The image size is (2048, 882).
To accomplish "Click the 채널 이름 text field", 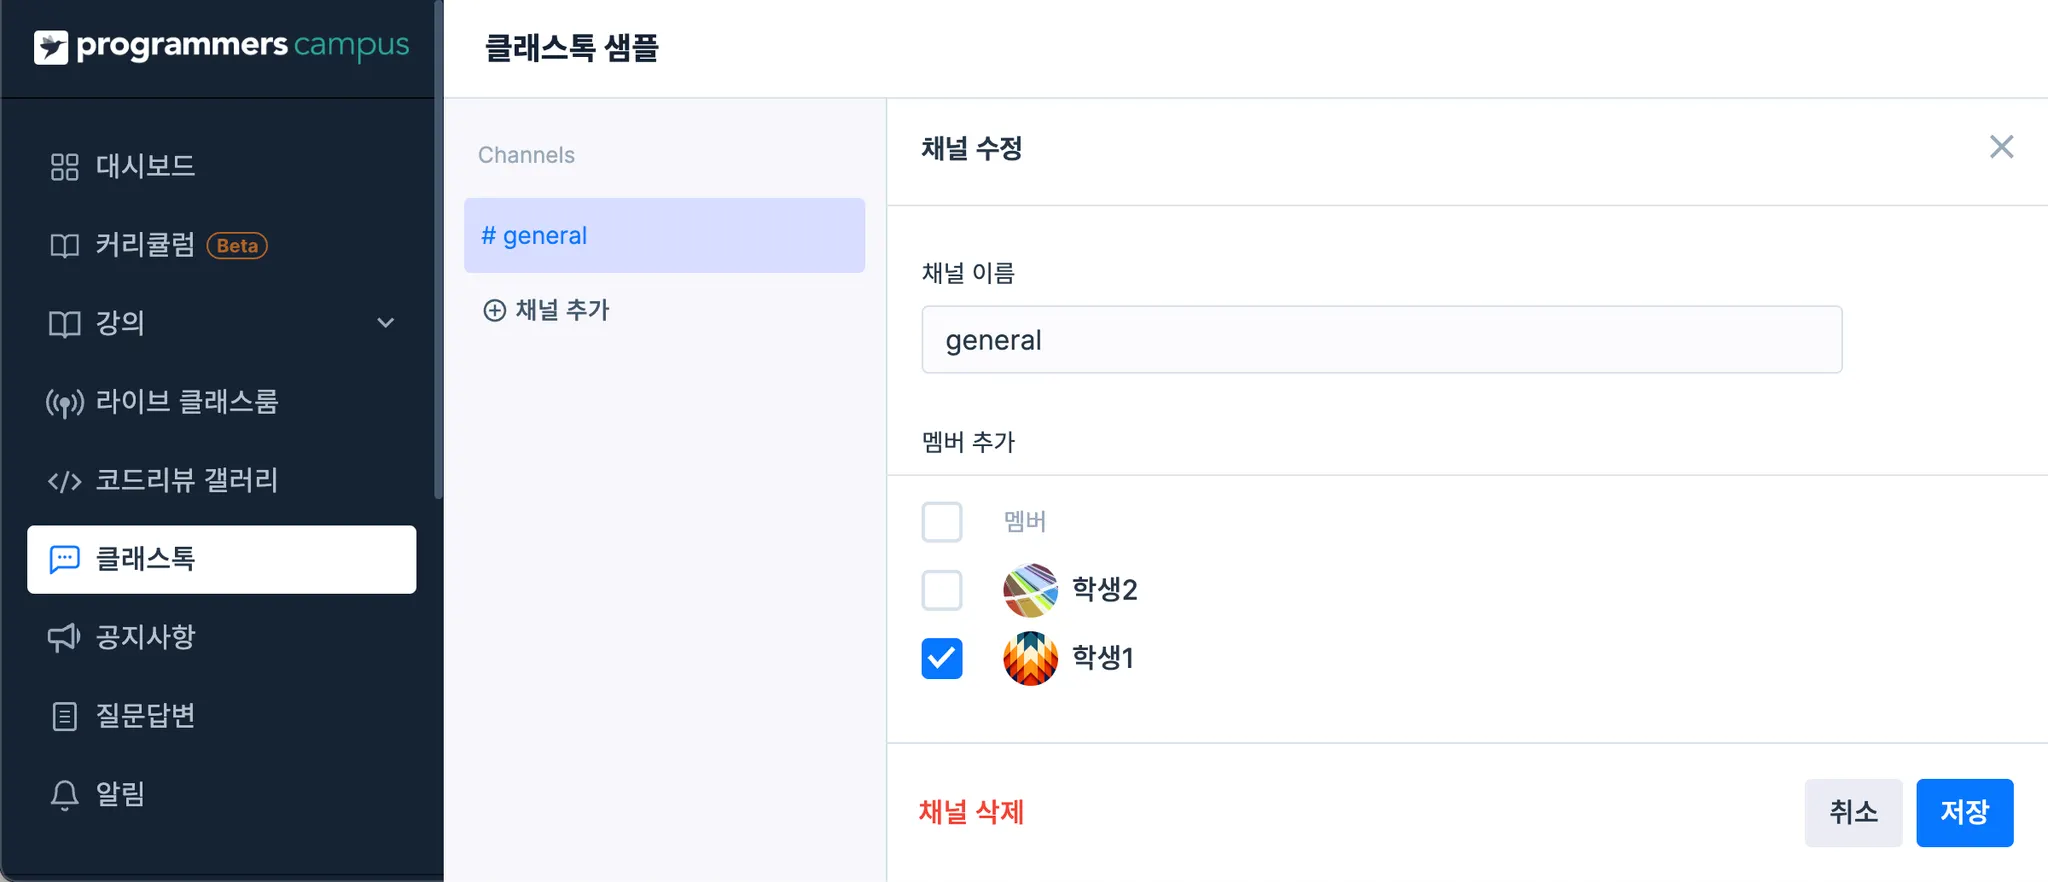I will pos(1381,340).
